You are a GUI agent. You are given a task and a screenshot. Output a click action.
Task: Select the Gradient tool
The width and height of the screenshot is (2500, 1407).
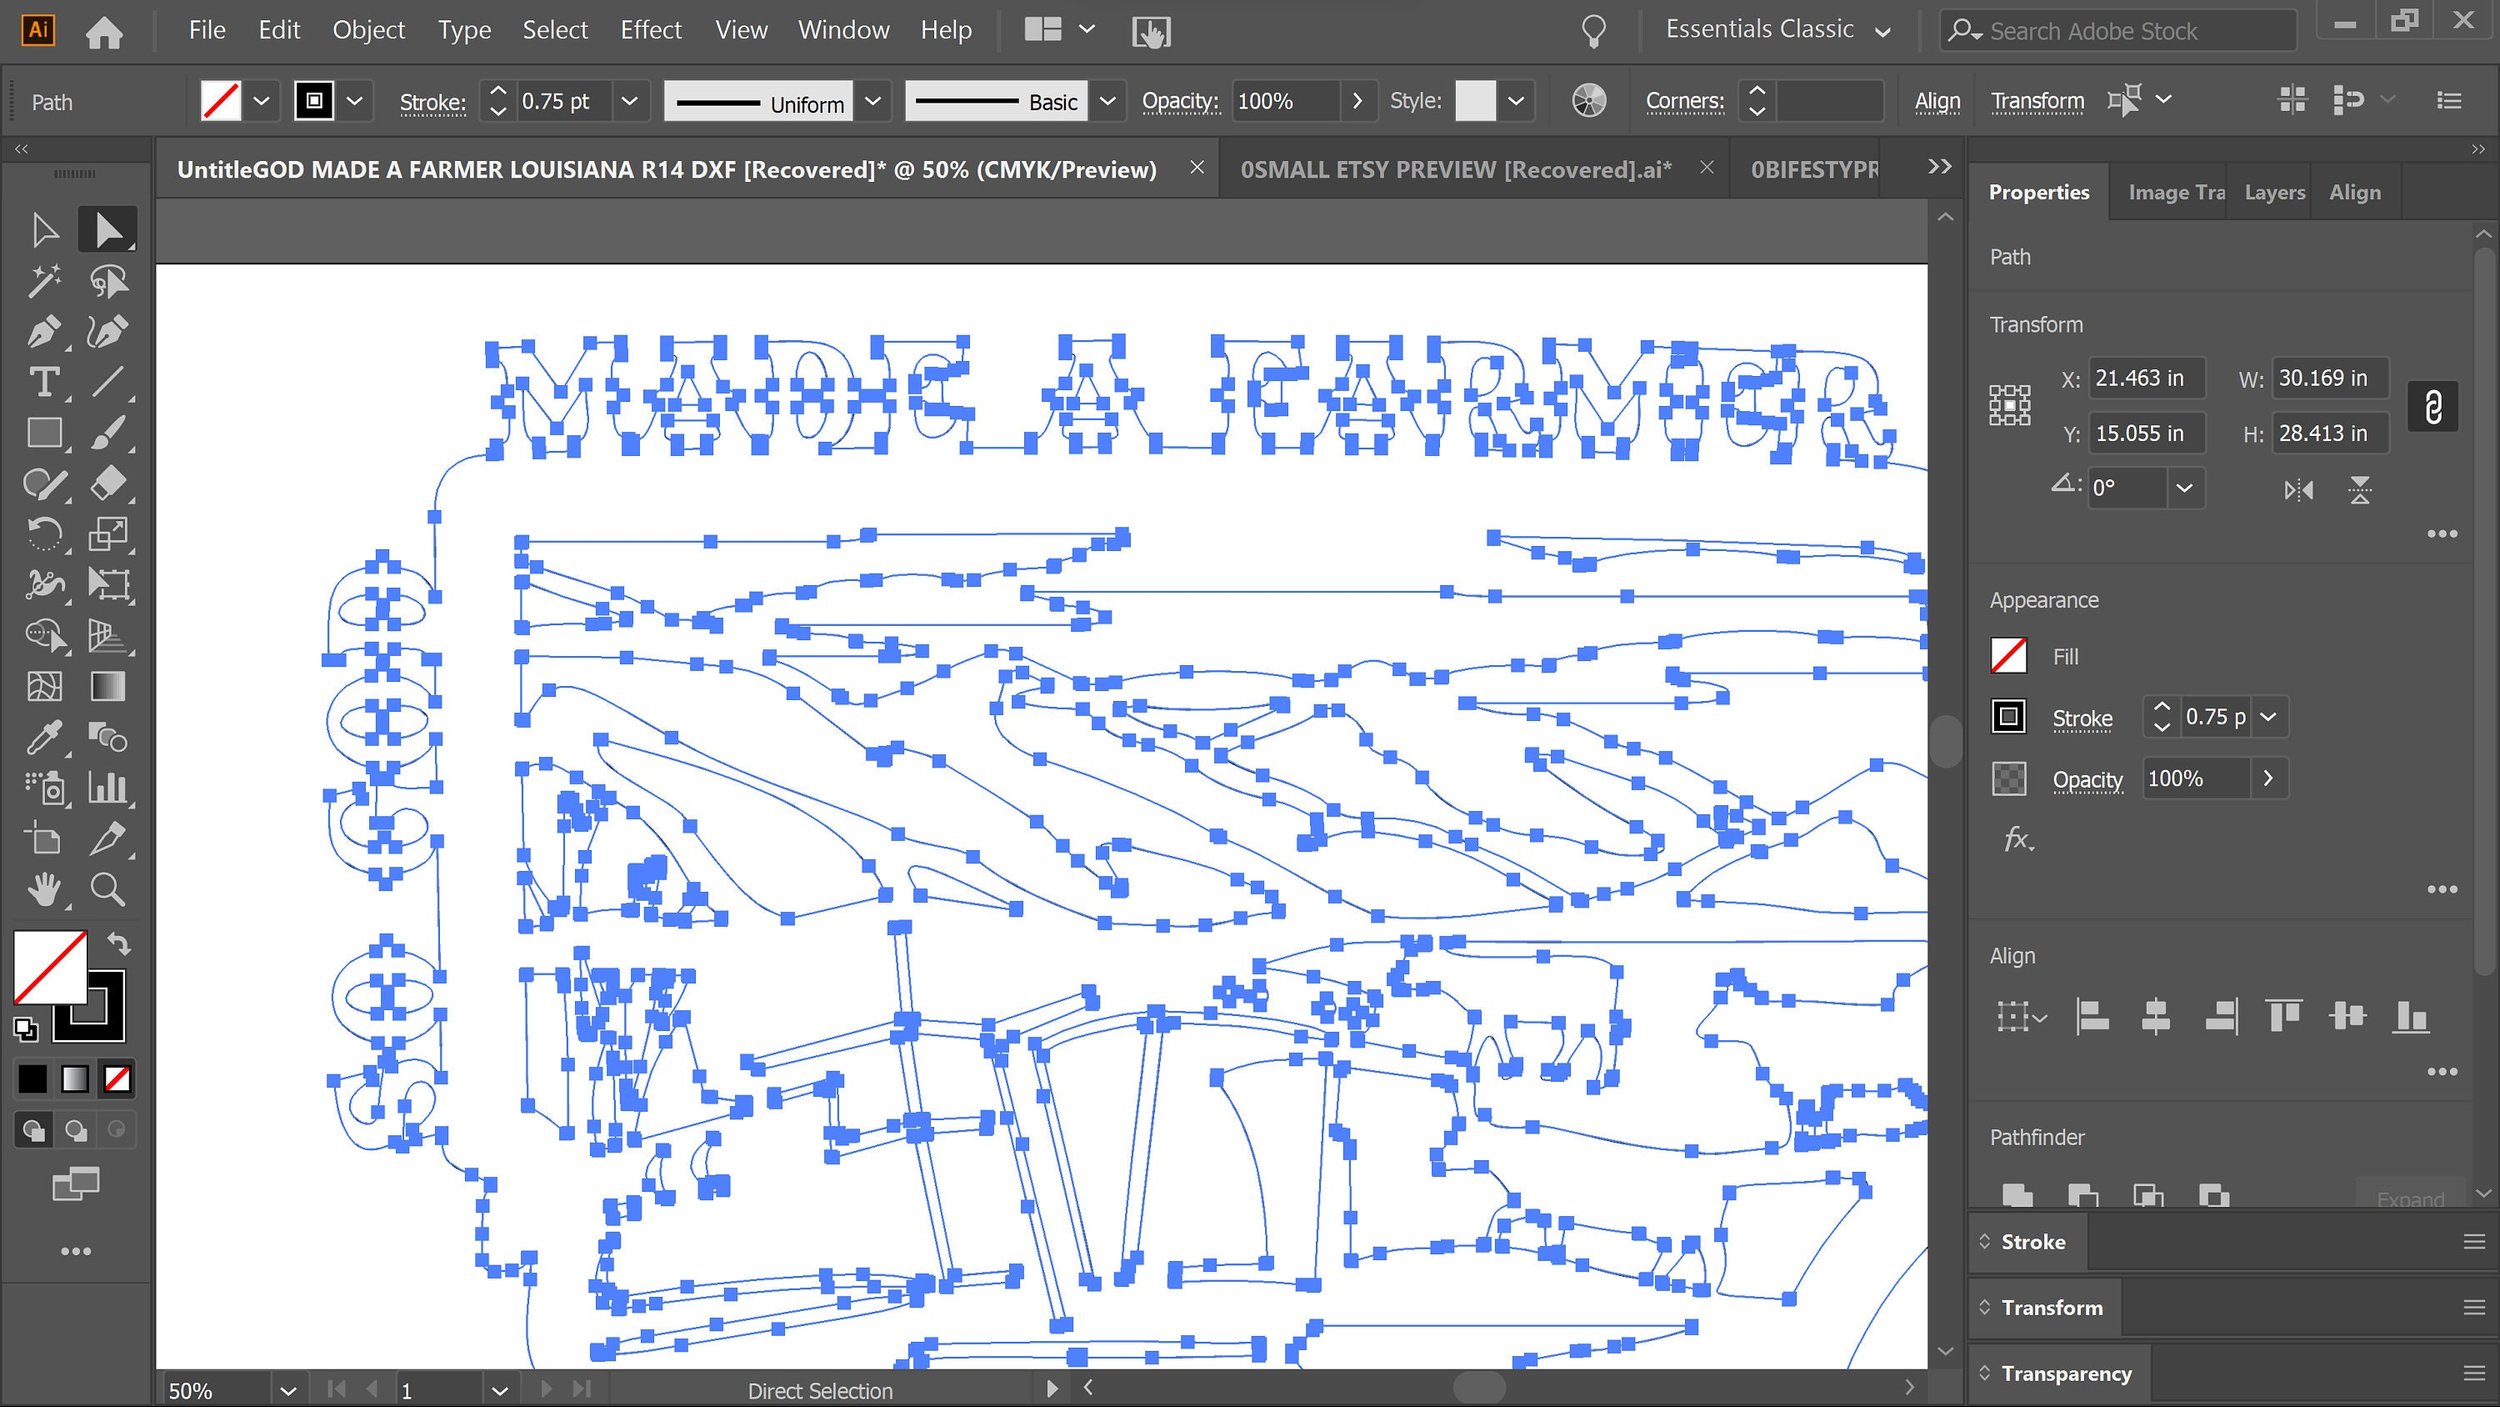[x=108, y=687]
